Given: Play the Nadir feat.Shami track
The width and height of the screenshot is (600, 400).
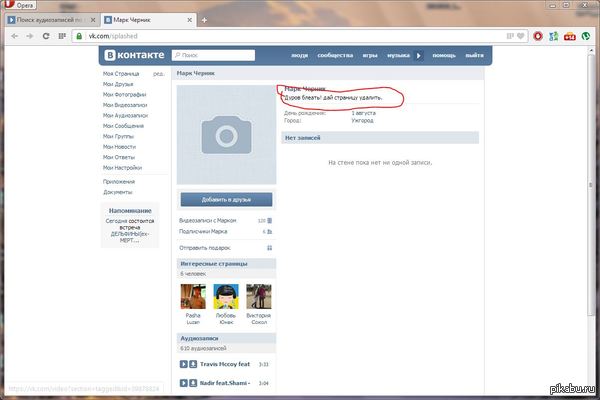Looking at the screenshot, I should point(183,382).
